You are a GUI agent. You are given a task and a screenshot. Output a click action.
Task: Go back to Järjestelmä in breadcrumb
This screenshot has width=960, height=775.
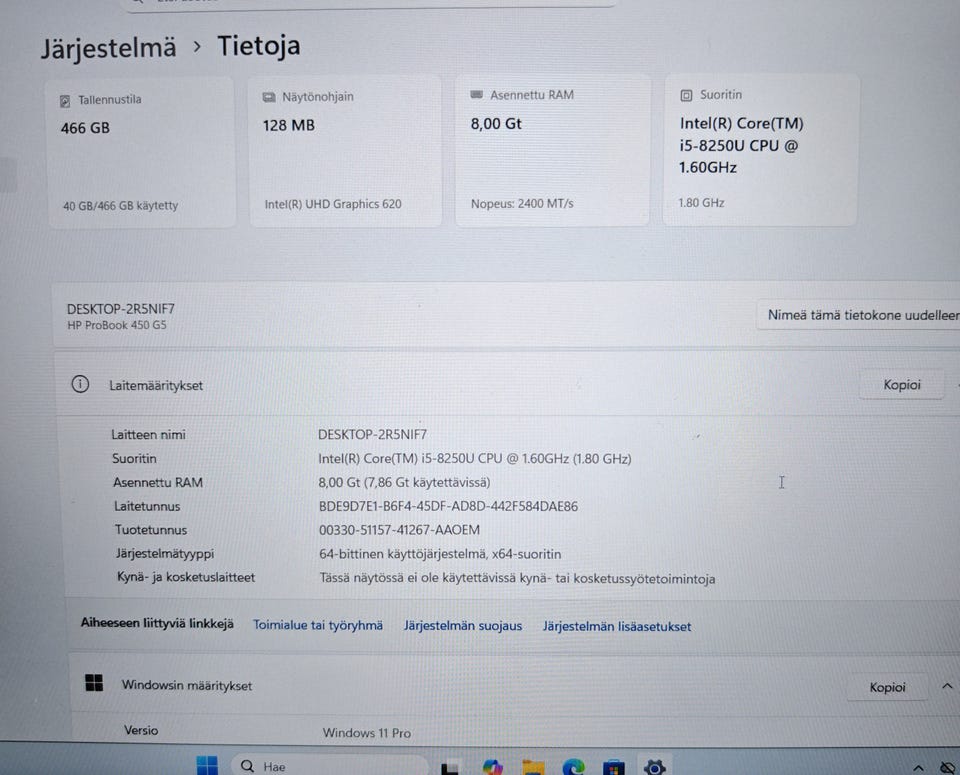point(108,48)
